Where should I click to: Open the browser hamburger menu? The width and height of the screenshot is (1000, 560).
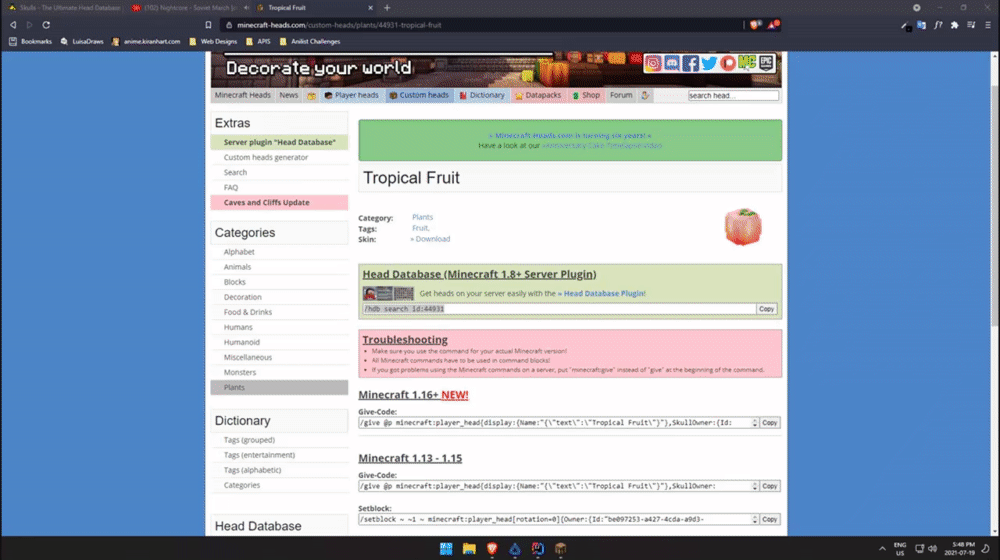click(x=987, y=25)
